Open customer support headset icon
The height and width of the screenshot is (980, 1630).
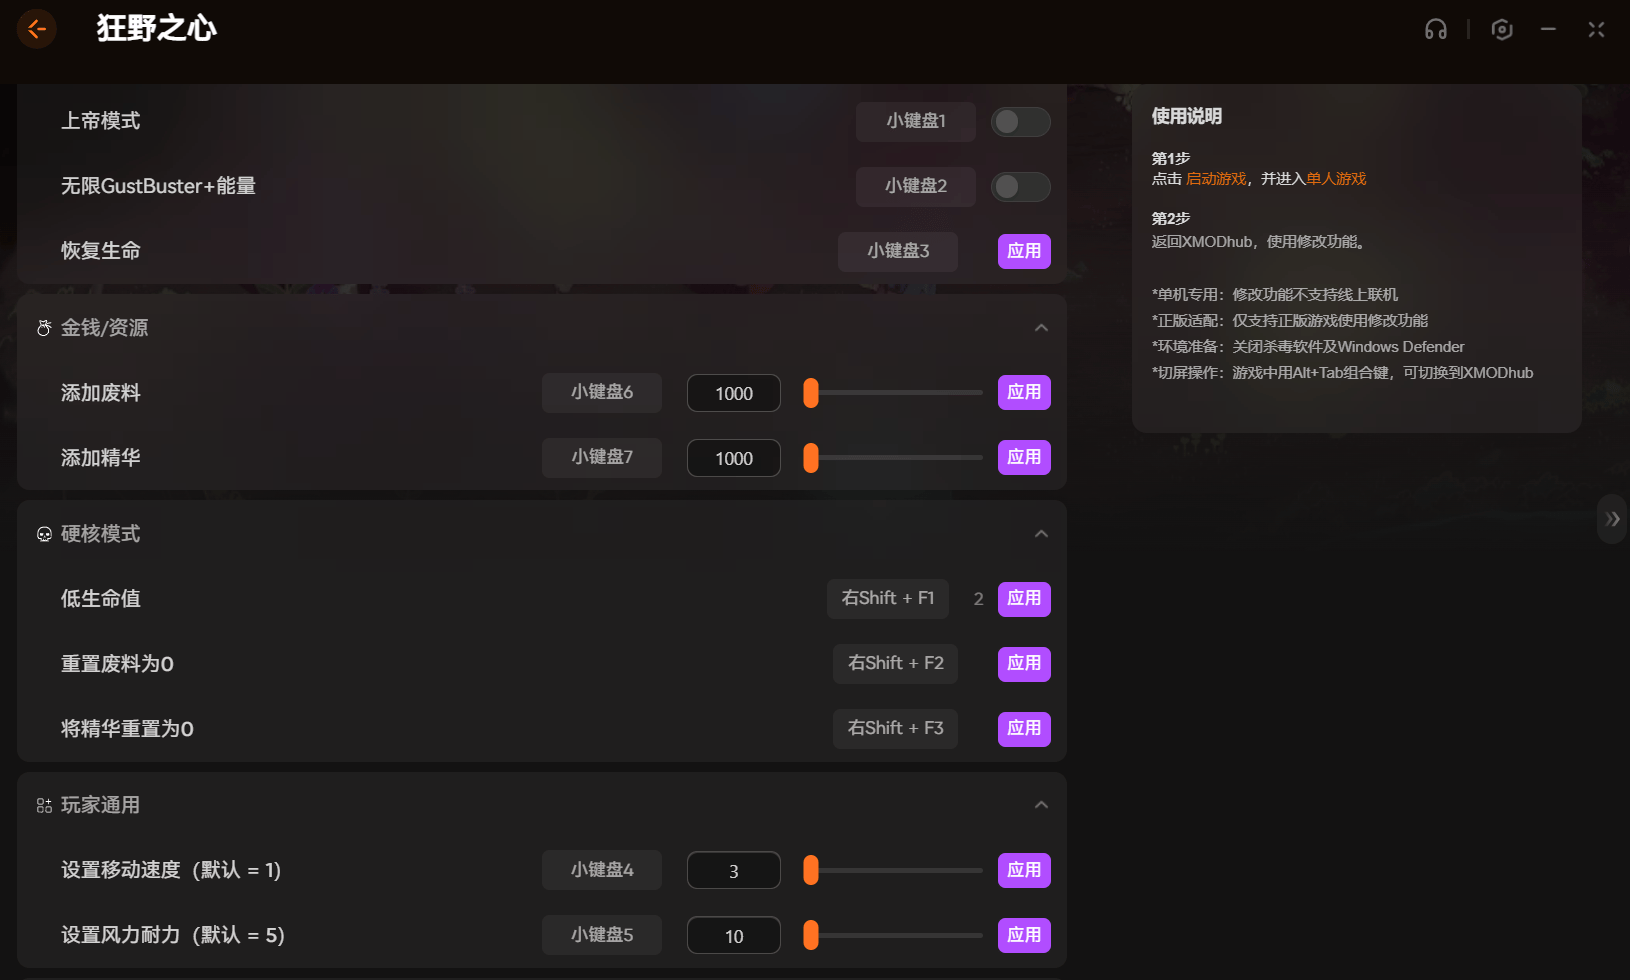(x=1435, y=30)
